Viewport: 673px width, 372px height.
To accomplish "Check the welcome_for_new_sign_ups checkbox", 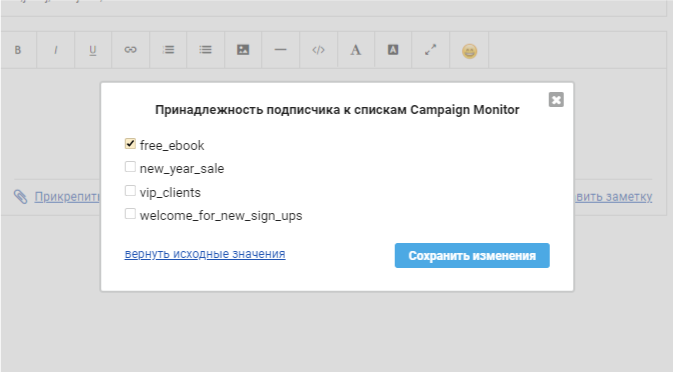I will point(130,214).
